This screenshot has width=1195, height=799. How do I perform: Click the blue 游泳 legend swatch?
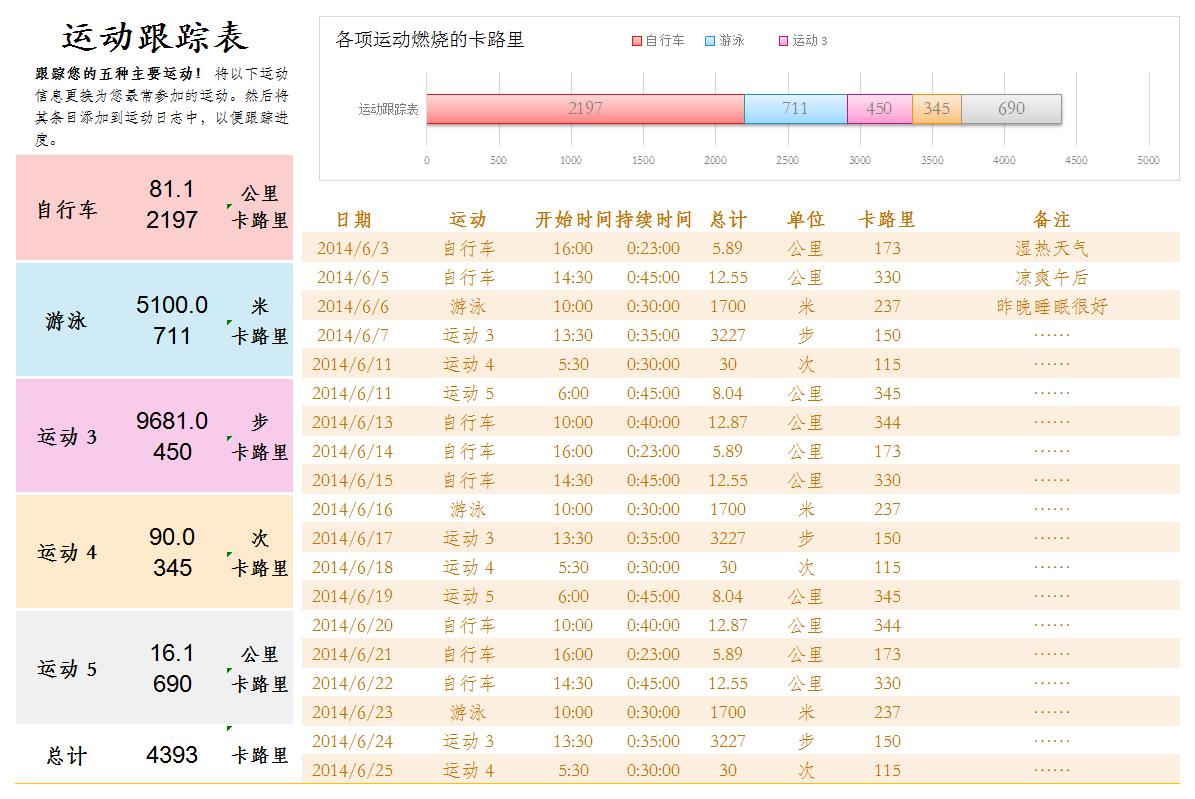pyautogui.click(x=710, y=41)
